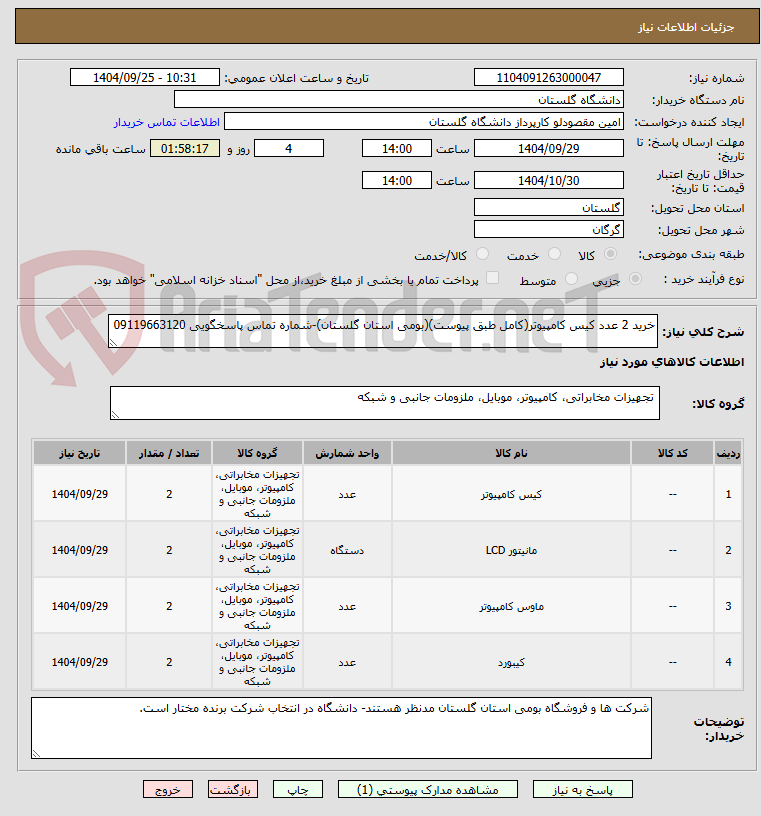This screenshot has height=816, width=761.
Task: Click the شرح کلی نیاز text area
Action: coord(383,331)
